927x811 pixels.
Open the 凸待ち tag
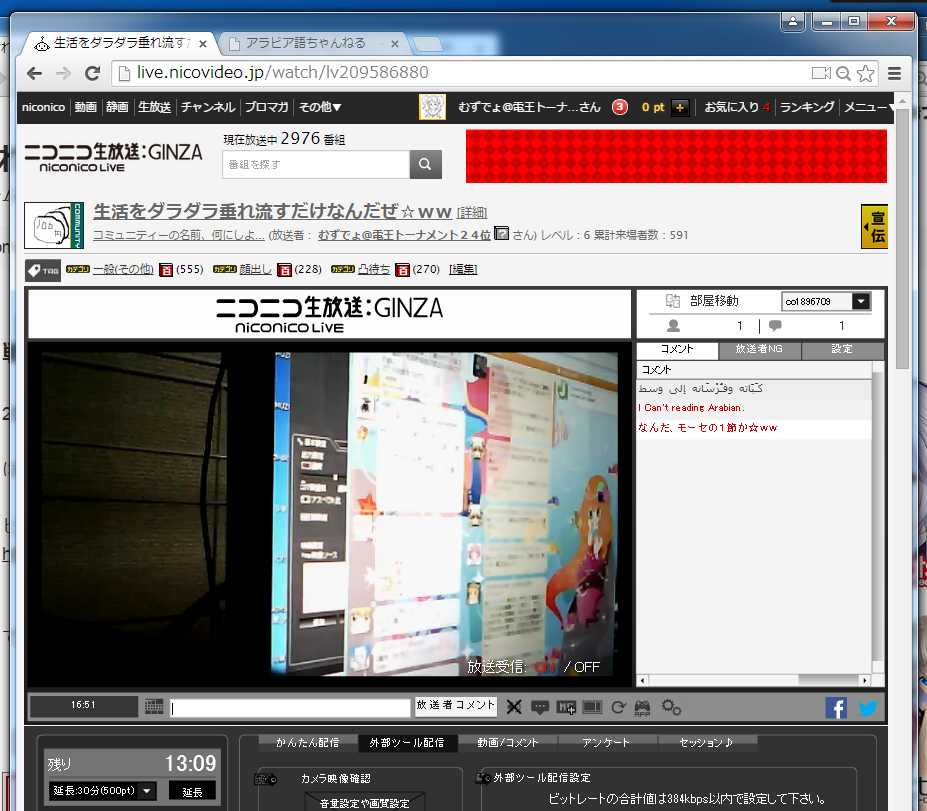tap(374, 269)
